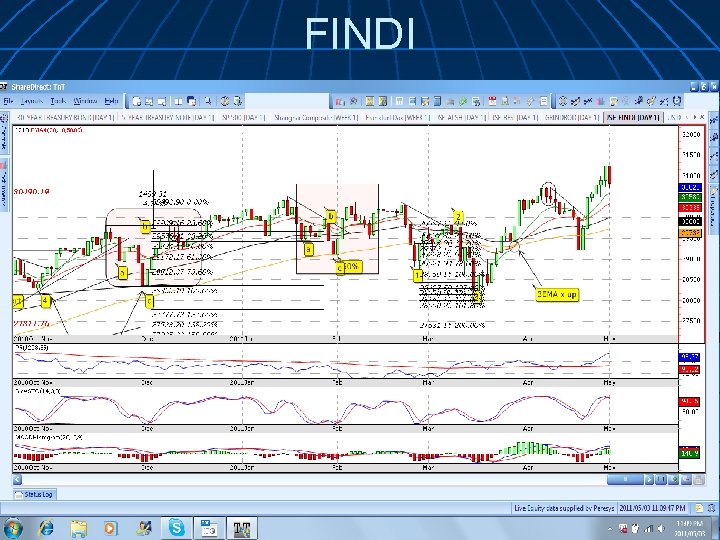Click the magnifier search toolbar icon
Image resolution: width=720 pixels, height=540 pixels.
pyautogui.click(x=208, y=101)
